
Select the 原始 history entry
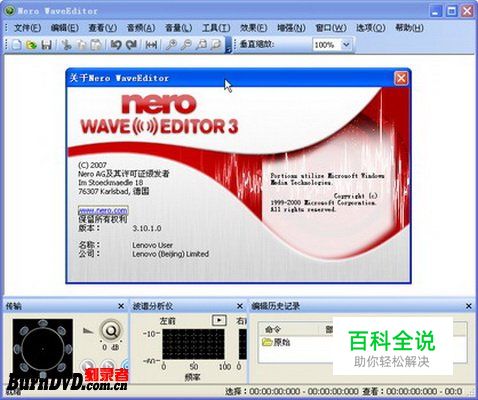[x=277, y=342]
